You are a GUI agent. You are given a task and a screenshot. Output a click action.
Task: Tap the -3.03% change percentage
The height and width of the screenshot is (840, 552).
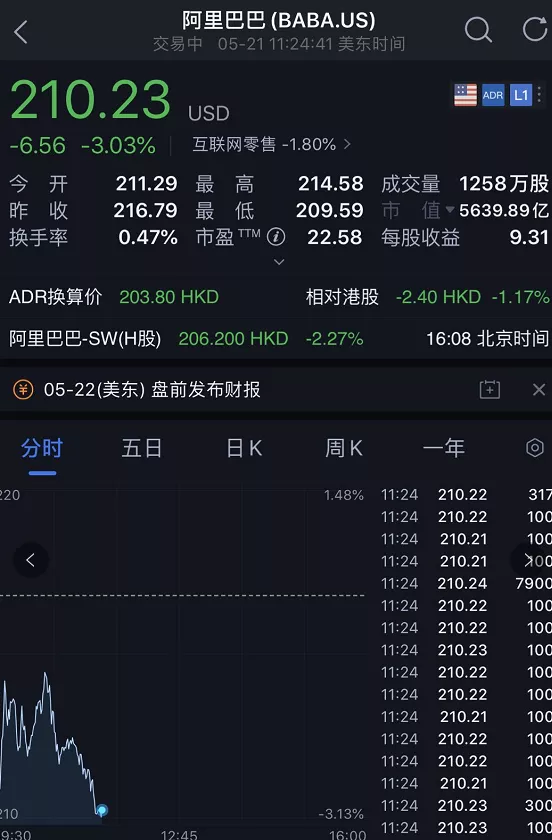(118, 146)
